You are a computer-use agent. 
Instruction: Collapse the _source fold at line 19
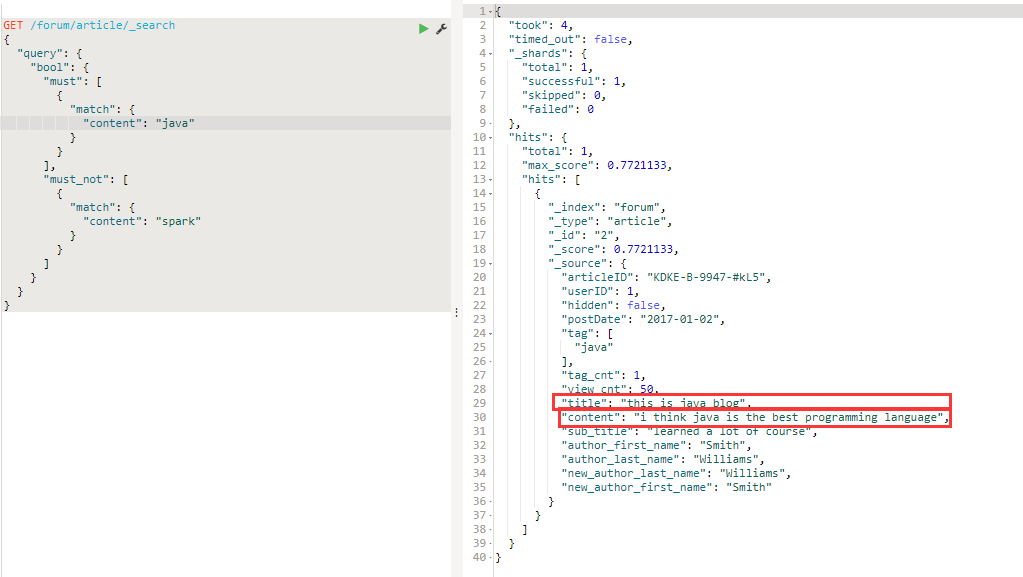(491, 264)
